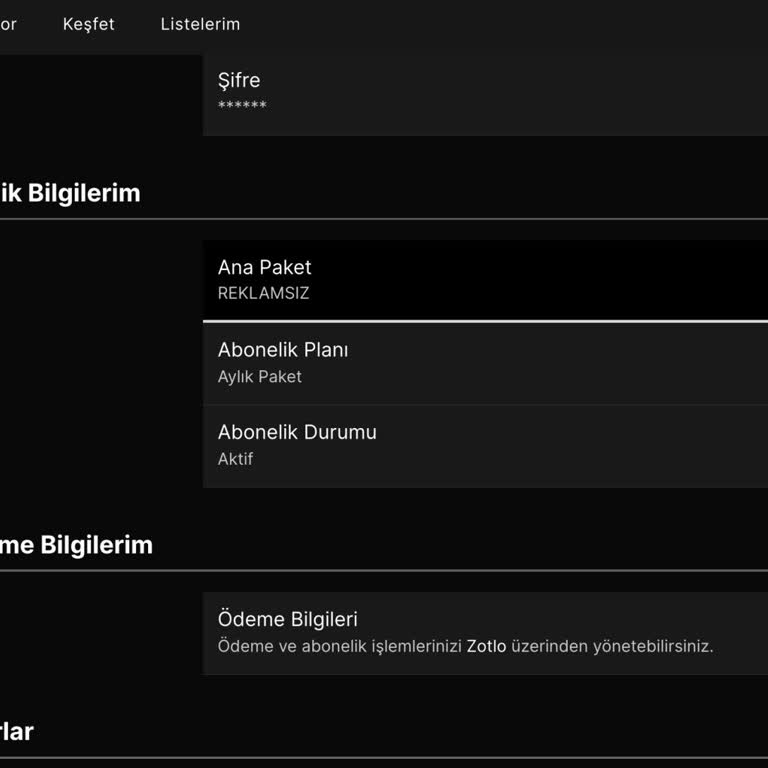Click the Abonelik Durumu row
768x768 pixels.
[x=485, y=446]
